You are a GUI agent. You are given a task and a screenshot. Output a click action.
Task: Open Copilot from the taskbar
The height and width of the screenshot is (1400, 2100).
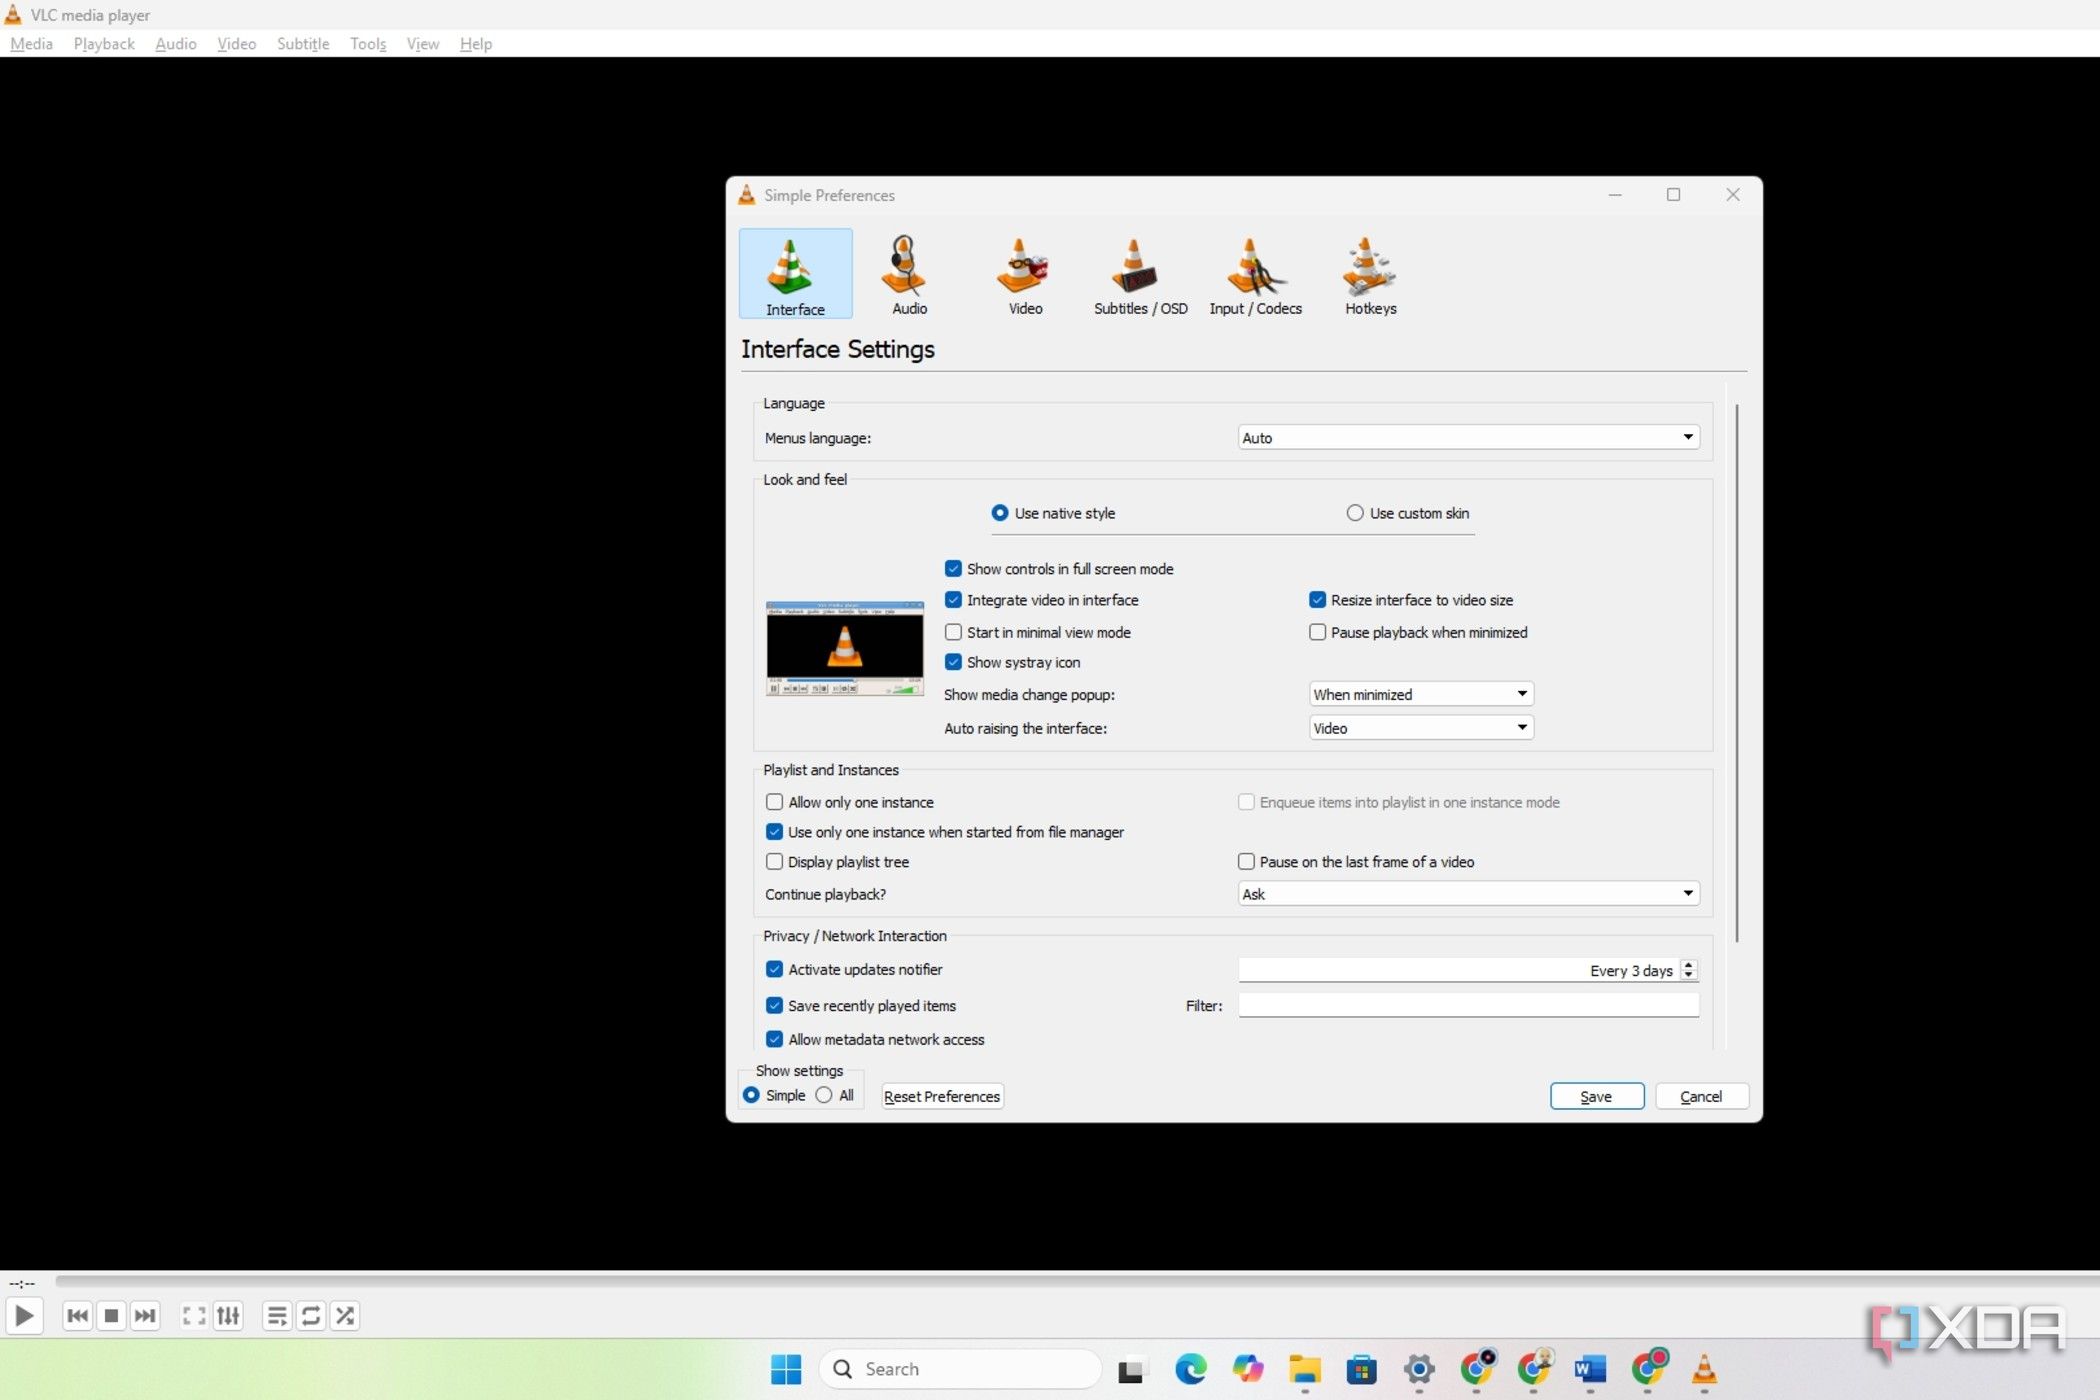pos(1247,1369)
